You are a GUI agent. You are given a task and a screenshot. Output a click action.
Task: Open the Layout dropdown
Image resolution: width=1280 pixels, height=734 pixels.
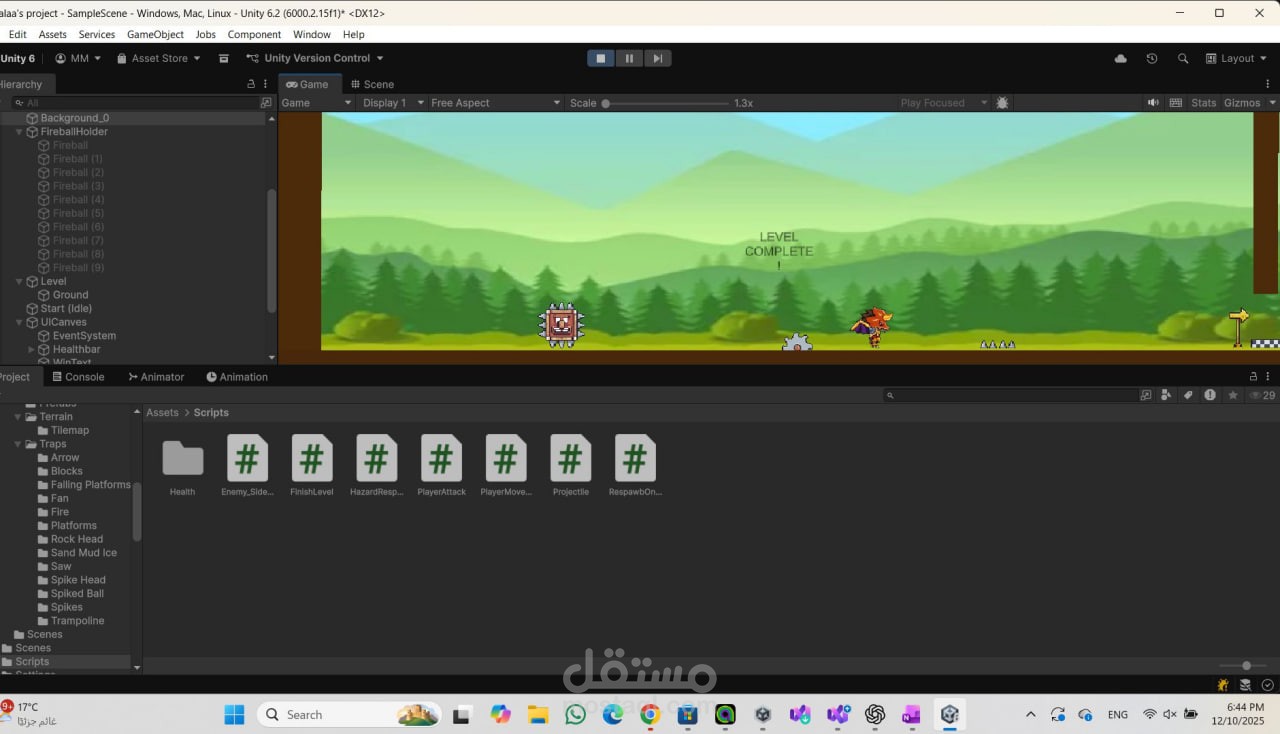point(1237,58)
